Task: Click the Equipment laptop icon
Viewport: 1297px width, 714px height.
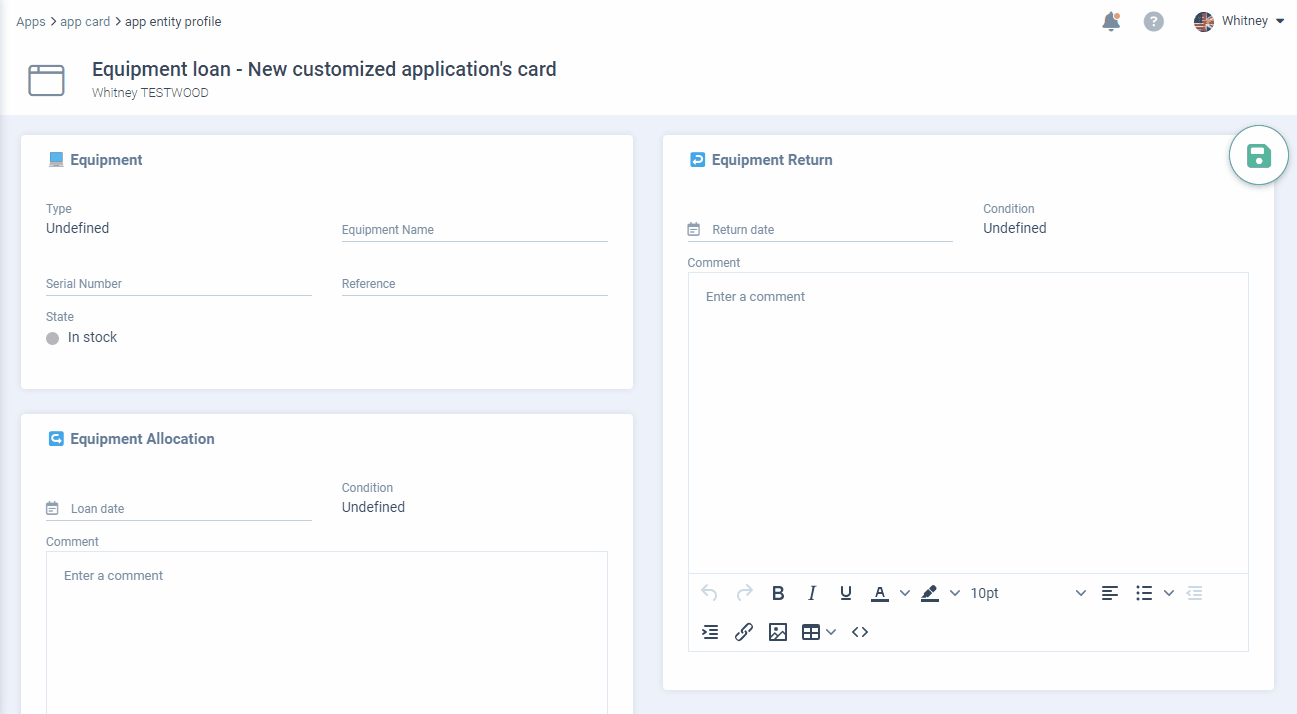Action: (56, 159)
